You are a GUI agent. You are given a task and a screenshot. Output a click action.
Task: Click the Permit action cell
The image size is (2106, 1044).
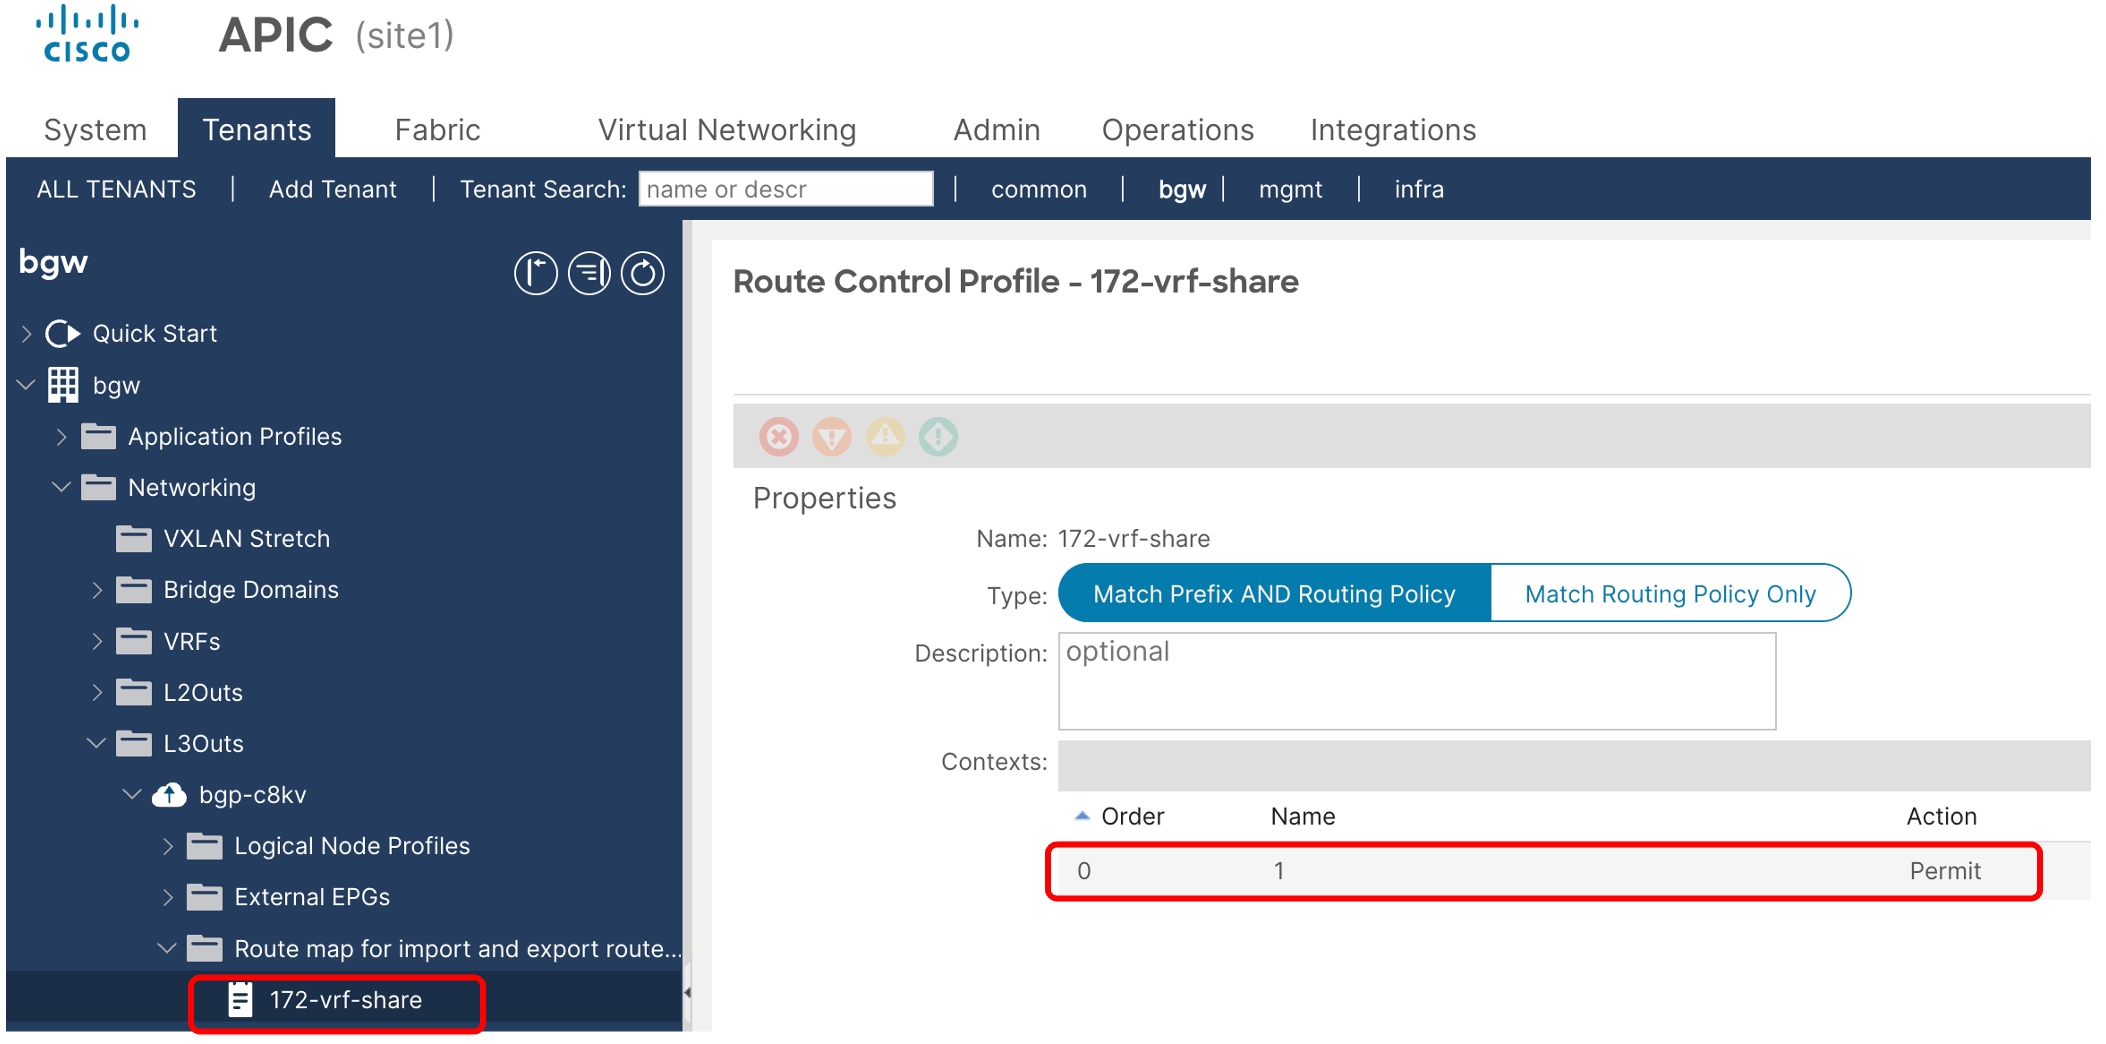[1945, 871]
